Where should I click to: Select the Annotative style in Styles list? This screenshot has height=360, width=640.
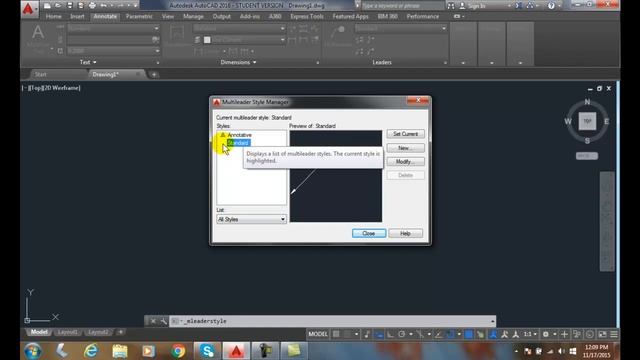pos(239,135)
